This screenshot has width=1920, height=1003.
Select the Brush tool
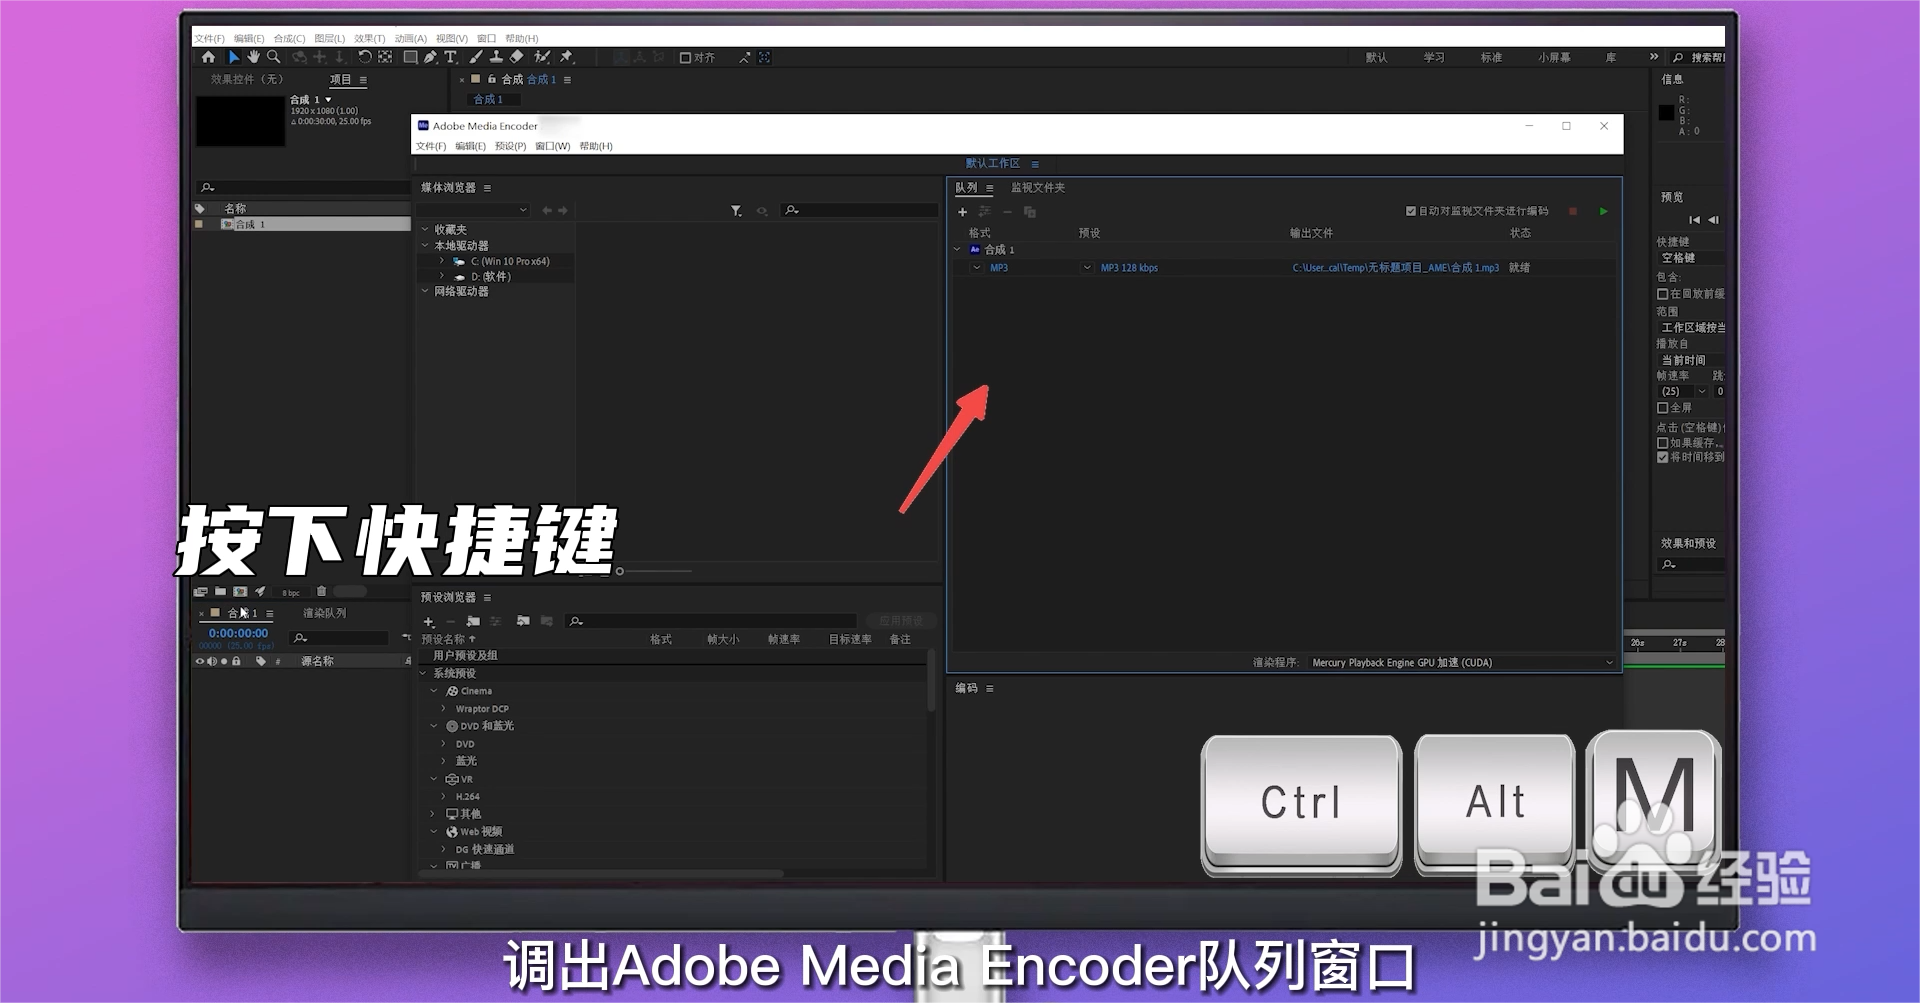476,58
